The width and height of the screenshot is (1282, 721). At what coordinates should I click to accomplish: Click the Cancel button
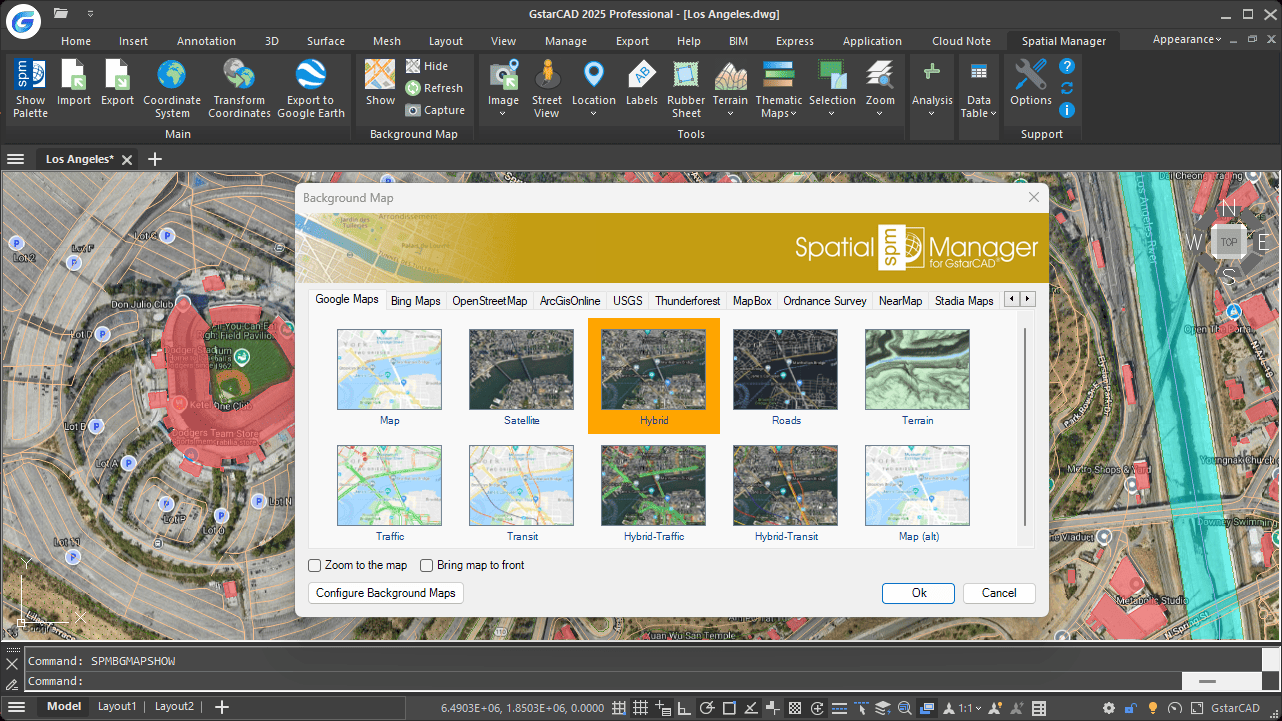click(x=999, y=593)
